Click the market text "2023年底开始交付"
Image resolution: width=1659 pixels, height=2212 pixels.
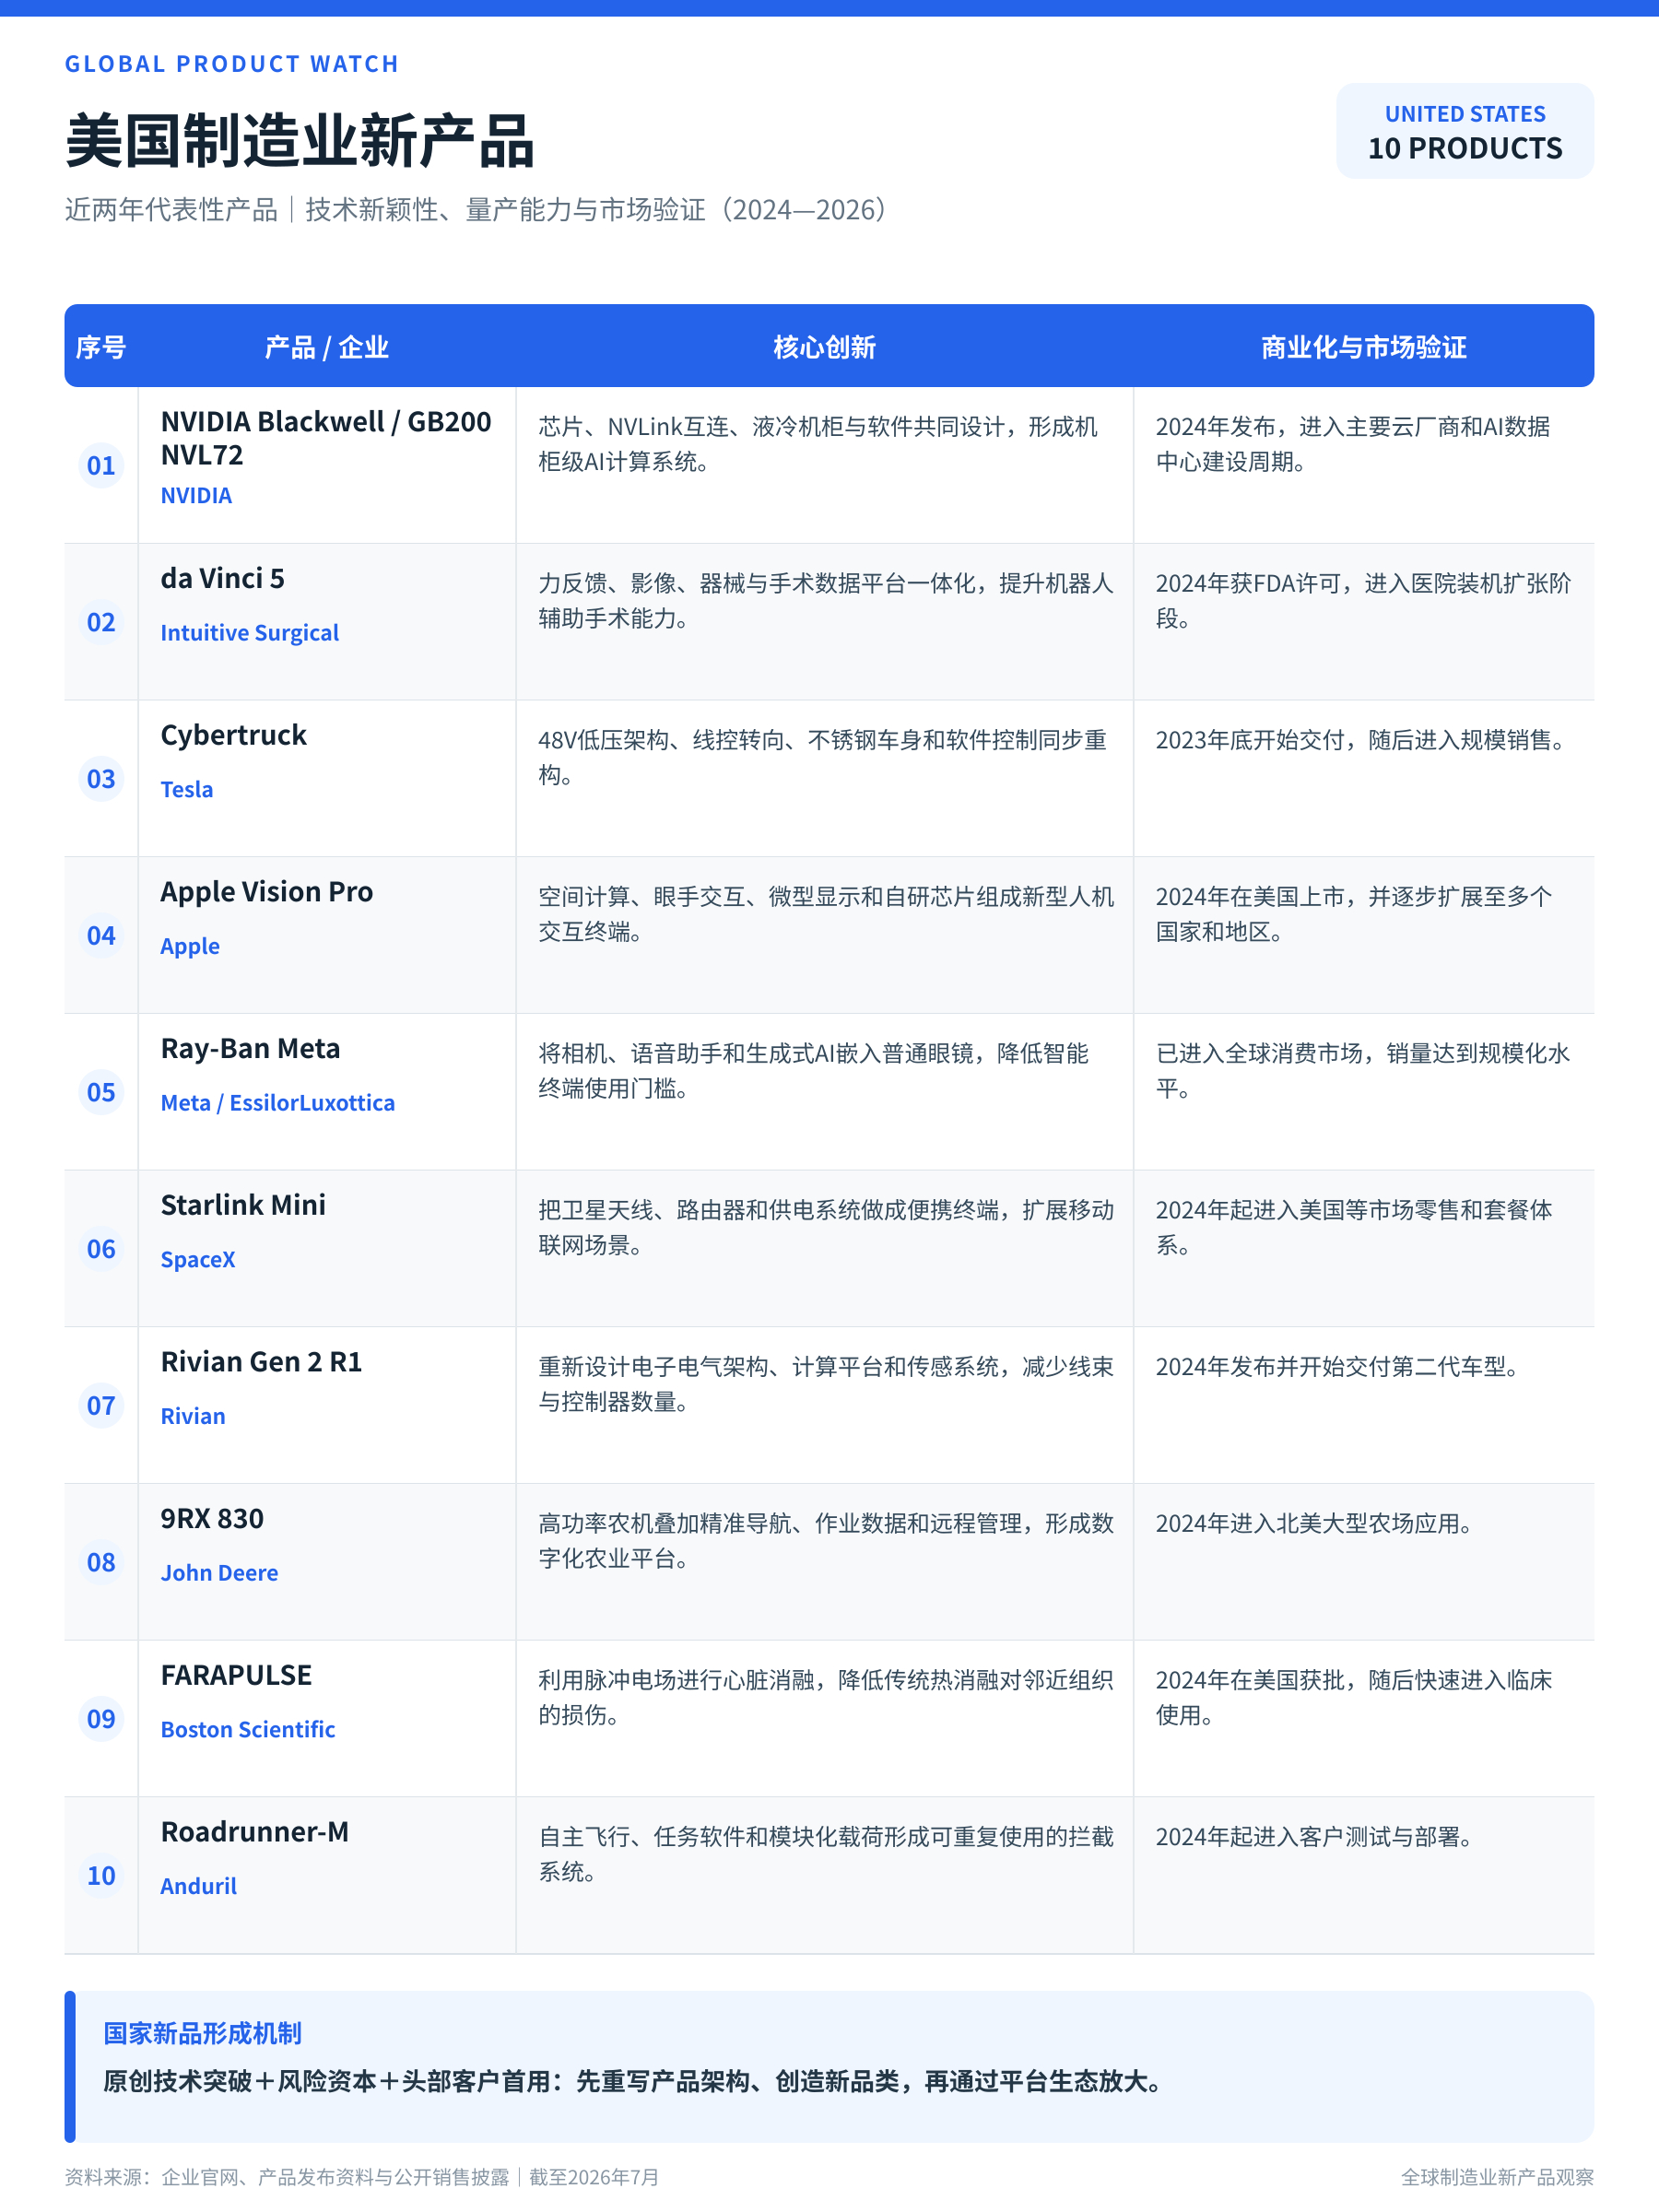pyautogui.click(x=1362, y=740)
